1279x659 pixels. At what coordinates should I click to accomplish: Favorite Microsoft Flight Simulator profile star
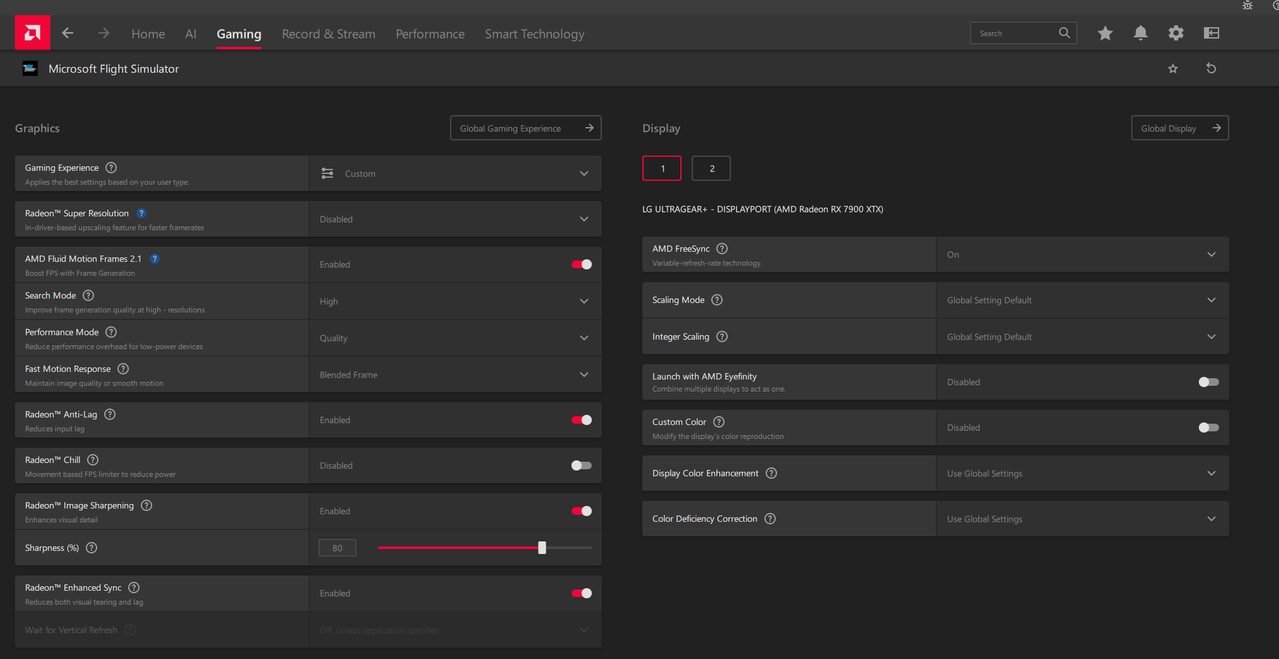tap(1173, 69)
